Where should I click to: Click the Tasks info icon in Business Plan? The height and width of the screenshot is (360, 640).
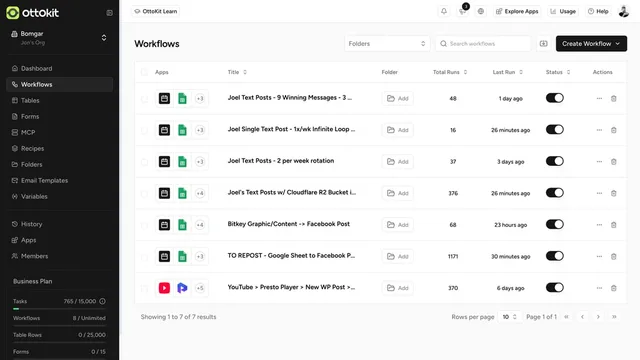coord(102,301)
